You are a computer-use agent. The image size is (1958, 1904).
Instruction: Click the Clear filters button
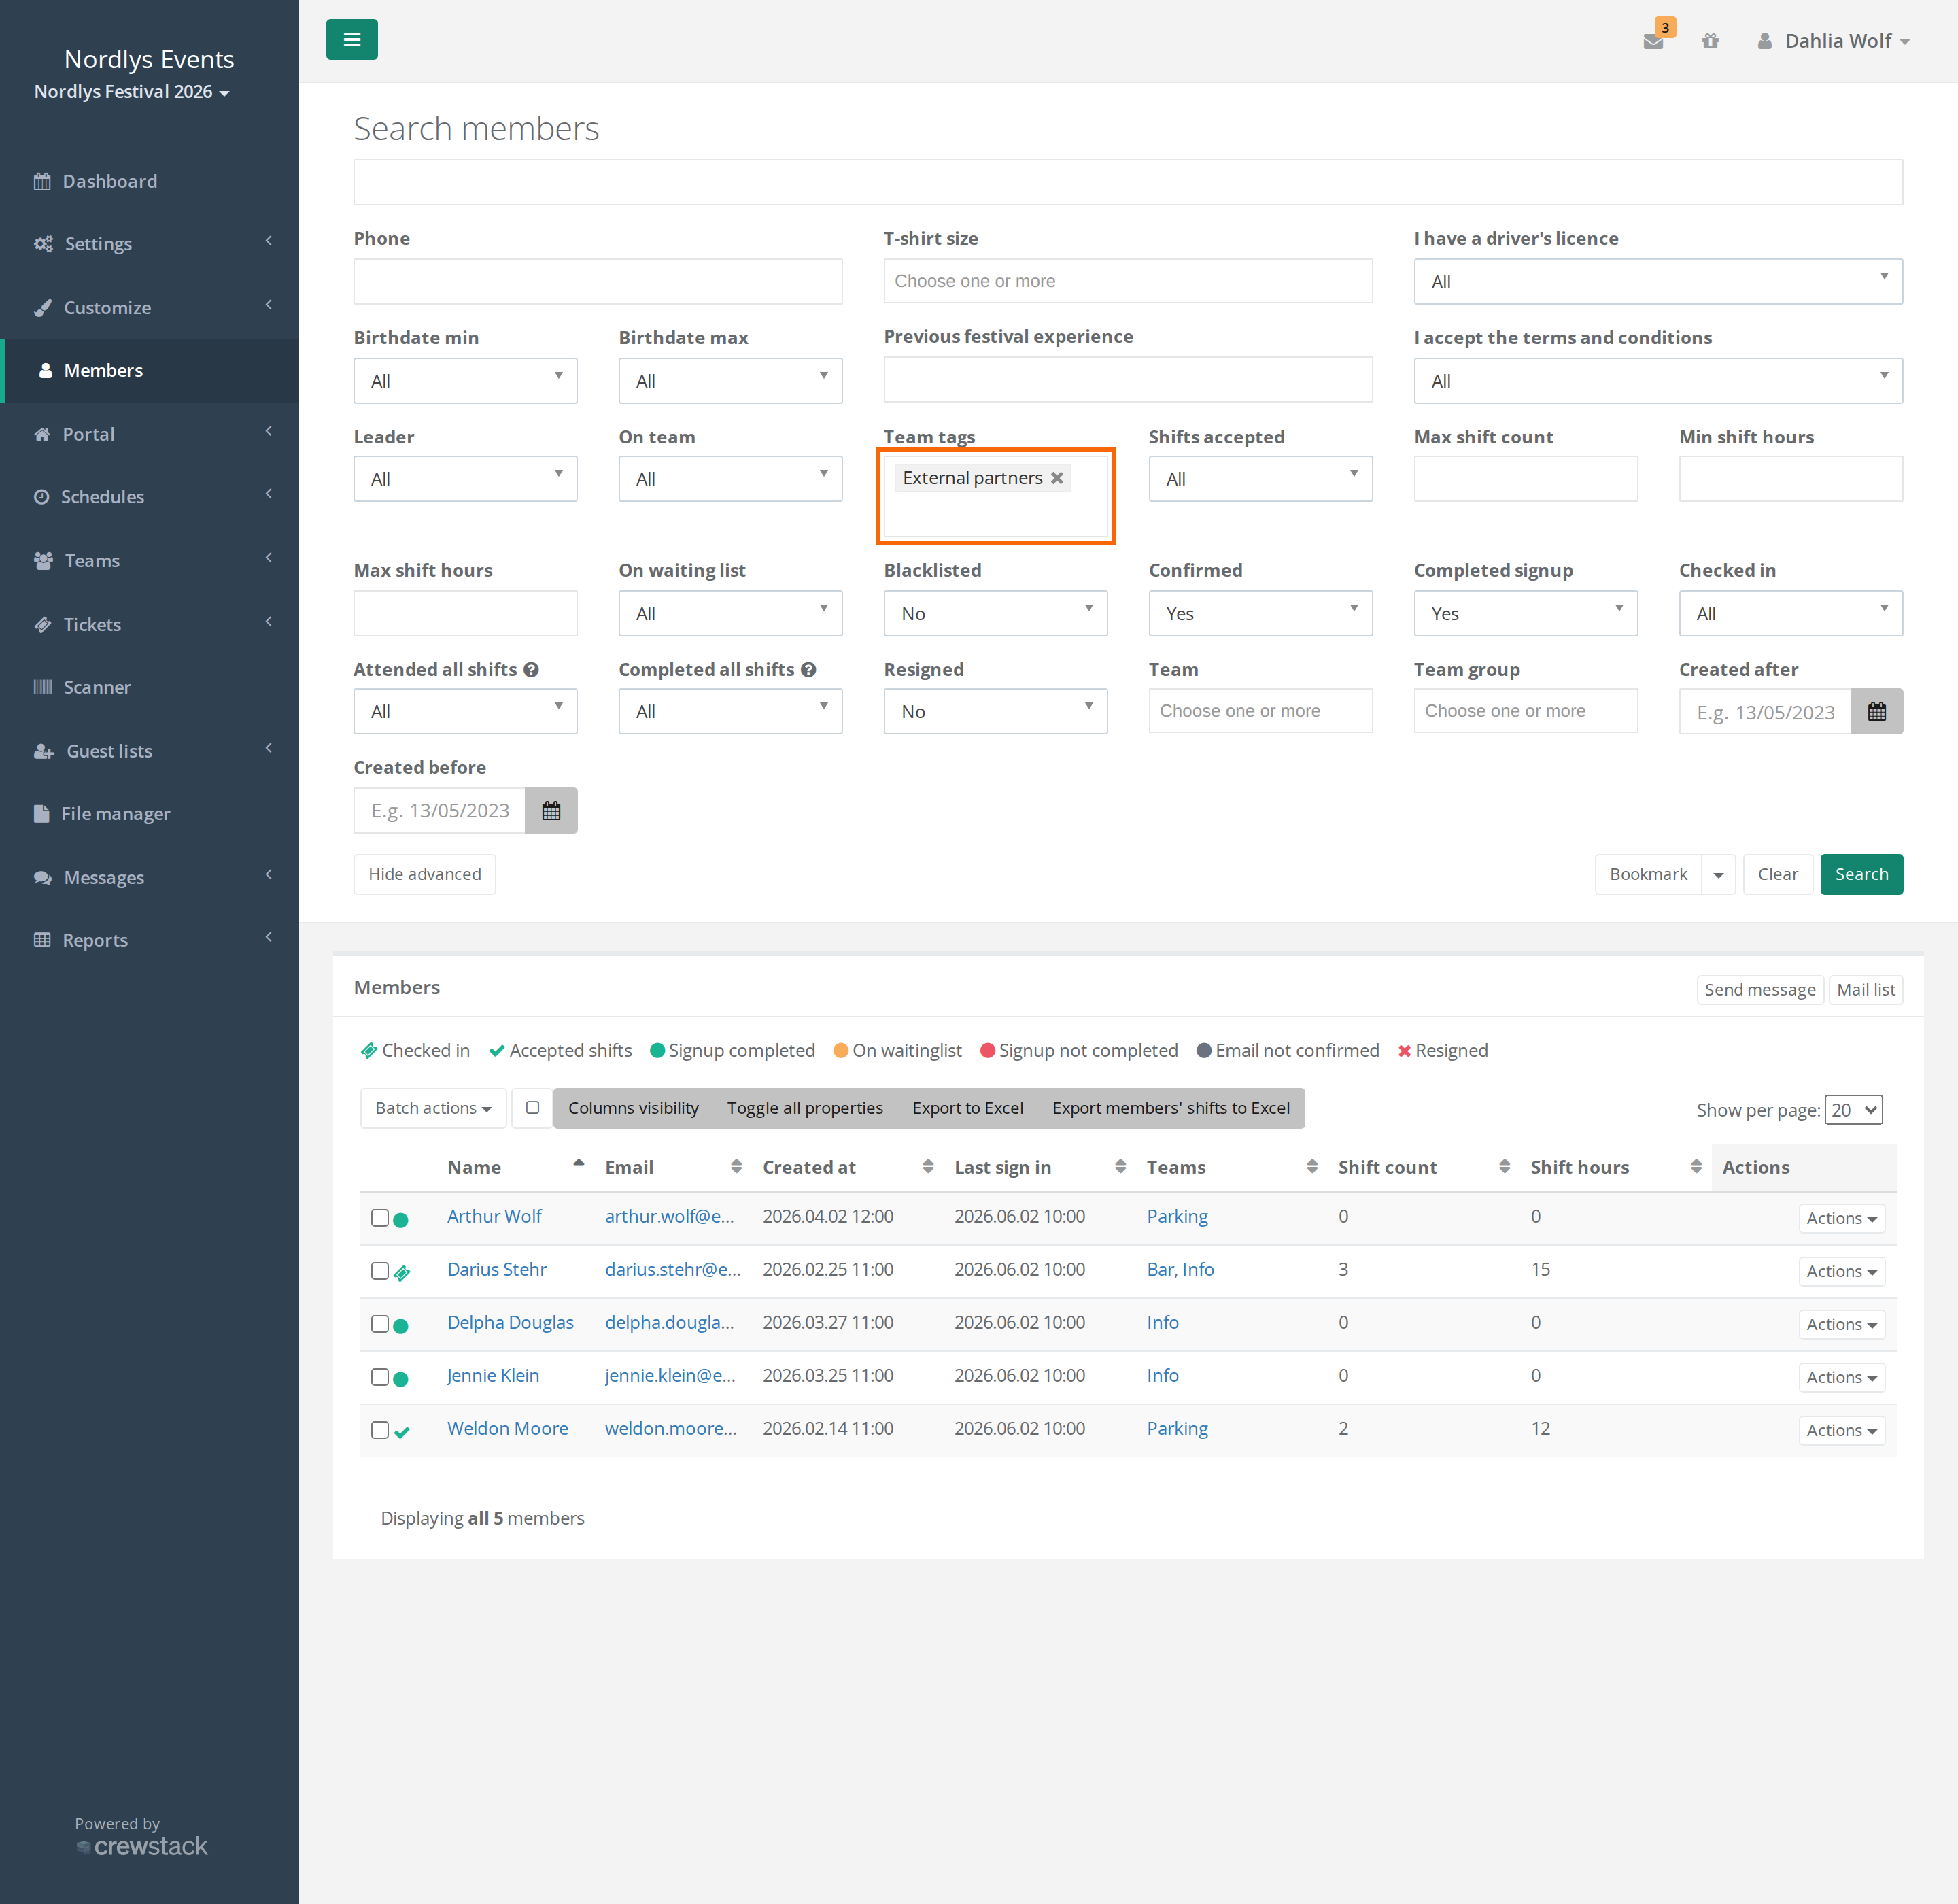pos(1777,875)
